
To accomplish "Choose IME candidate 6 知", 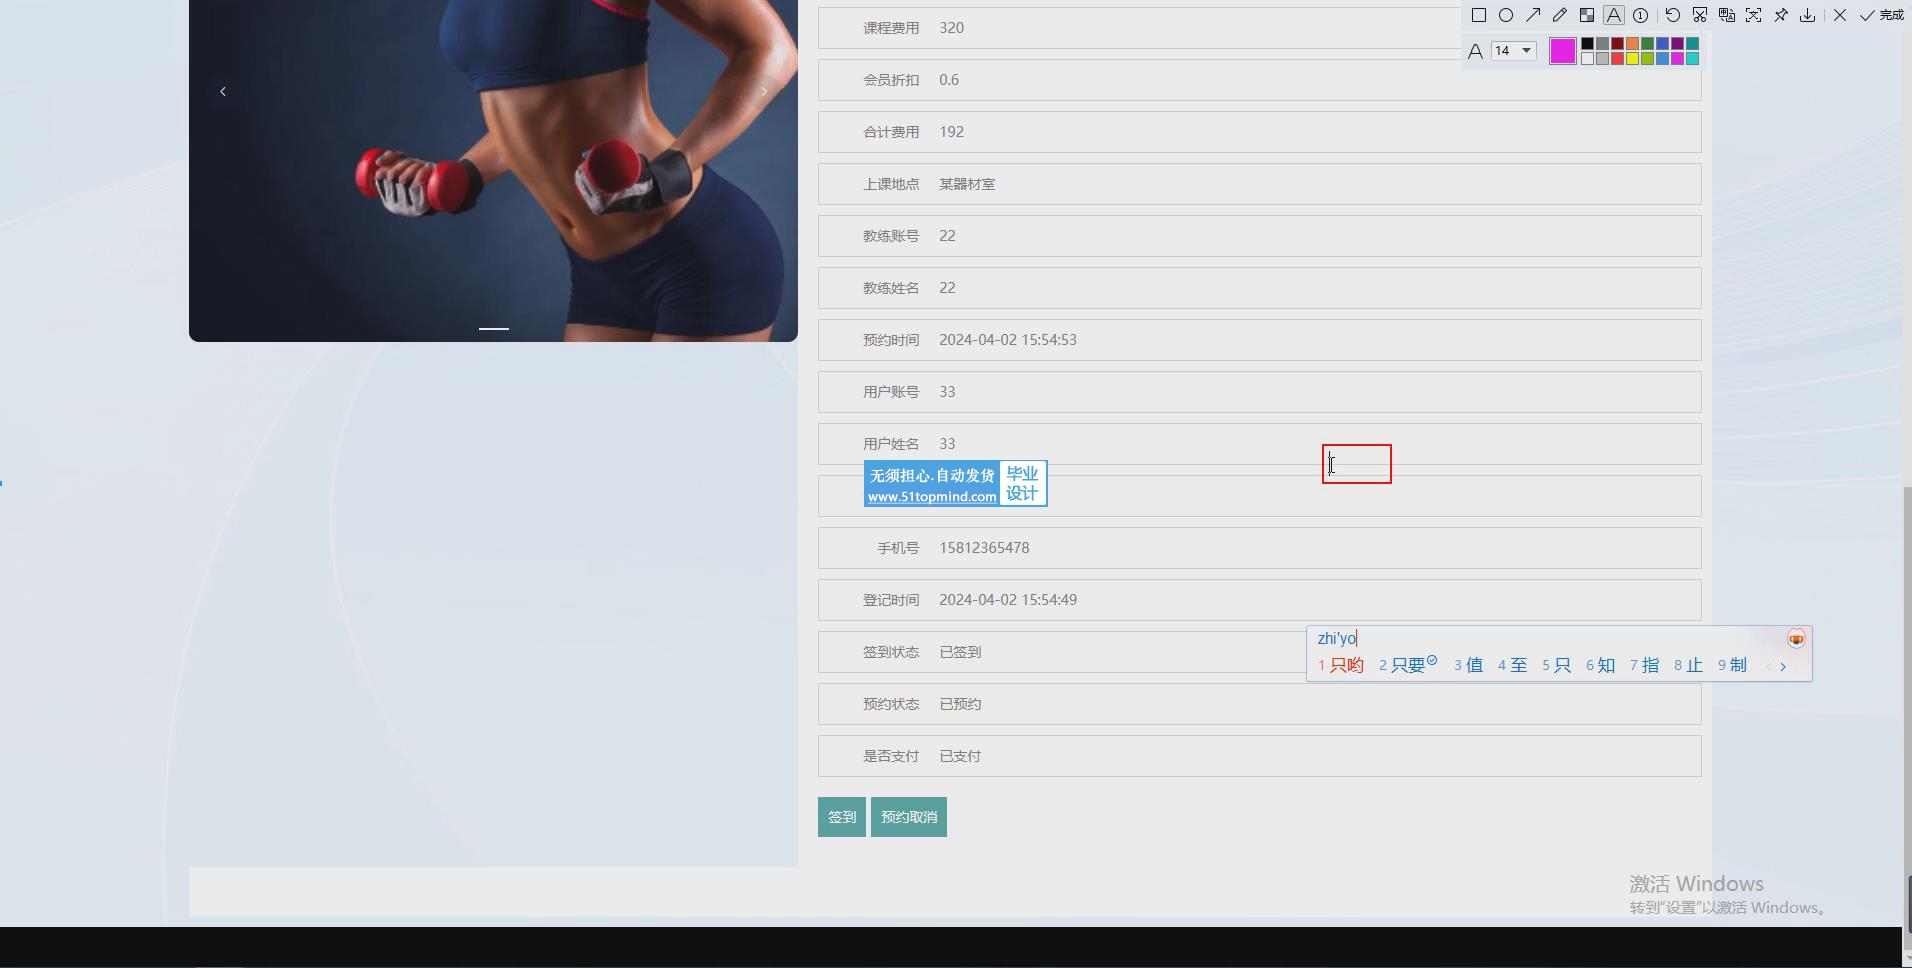I will click(x=1600, y=665).
